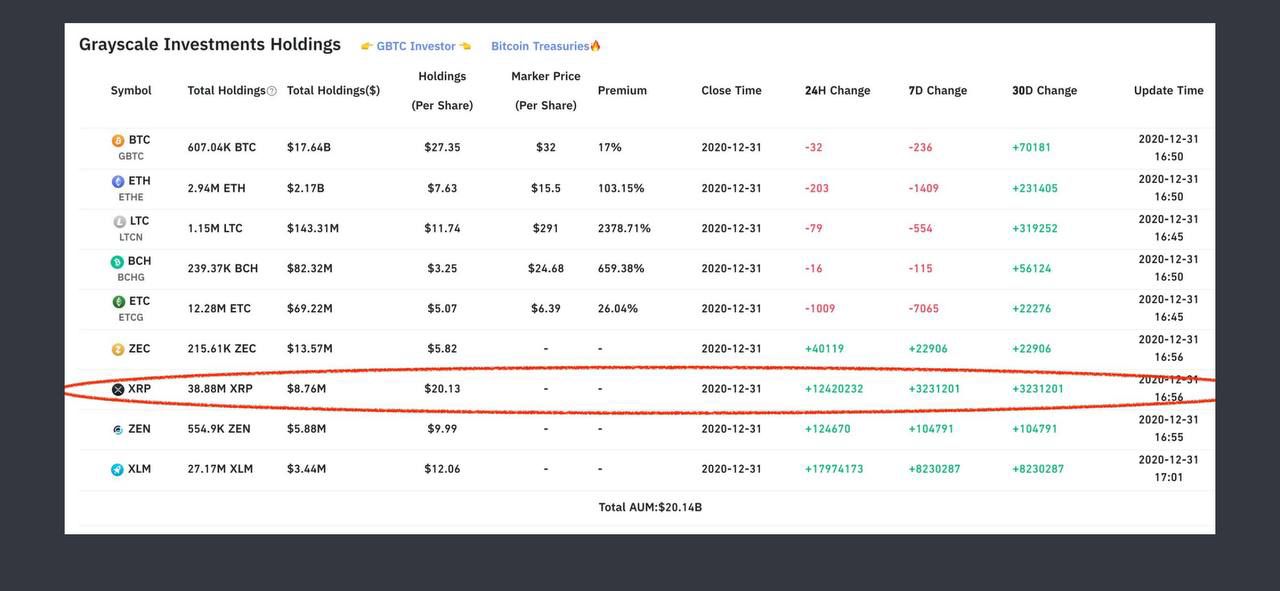The width and height of the screenshot is (1280, 591).
Task: Click the $291 LTC market price
Action: click(546, 228)
